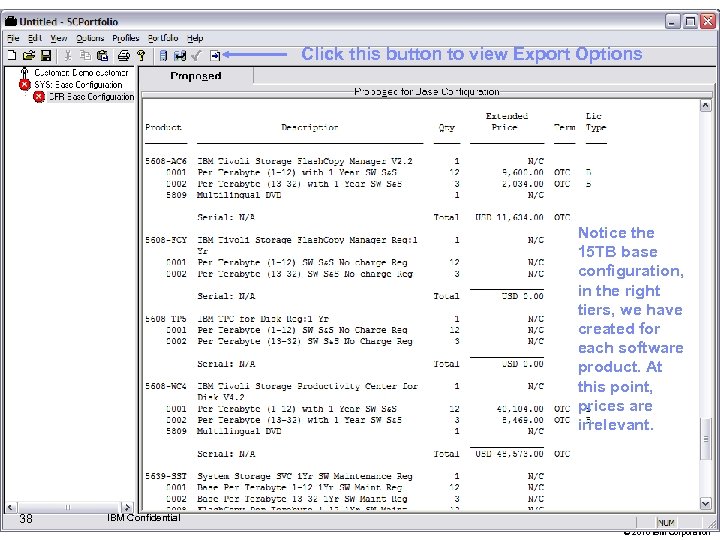Click the 'USD 45,573.00' total price
720x540 pixels.
(509, 454)
